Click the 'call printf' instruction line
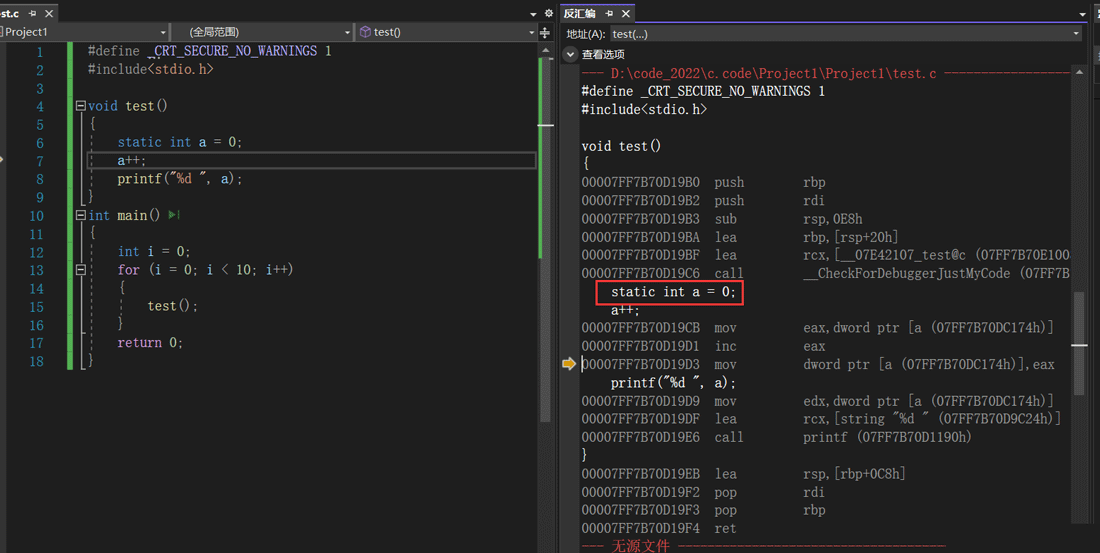Screen dimensions: 1100x553 coord(777,437)
